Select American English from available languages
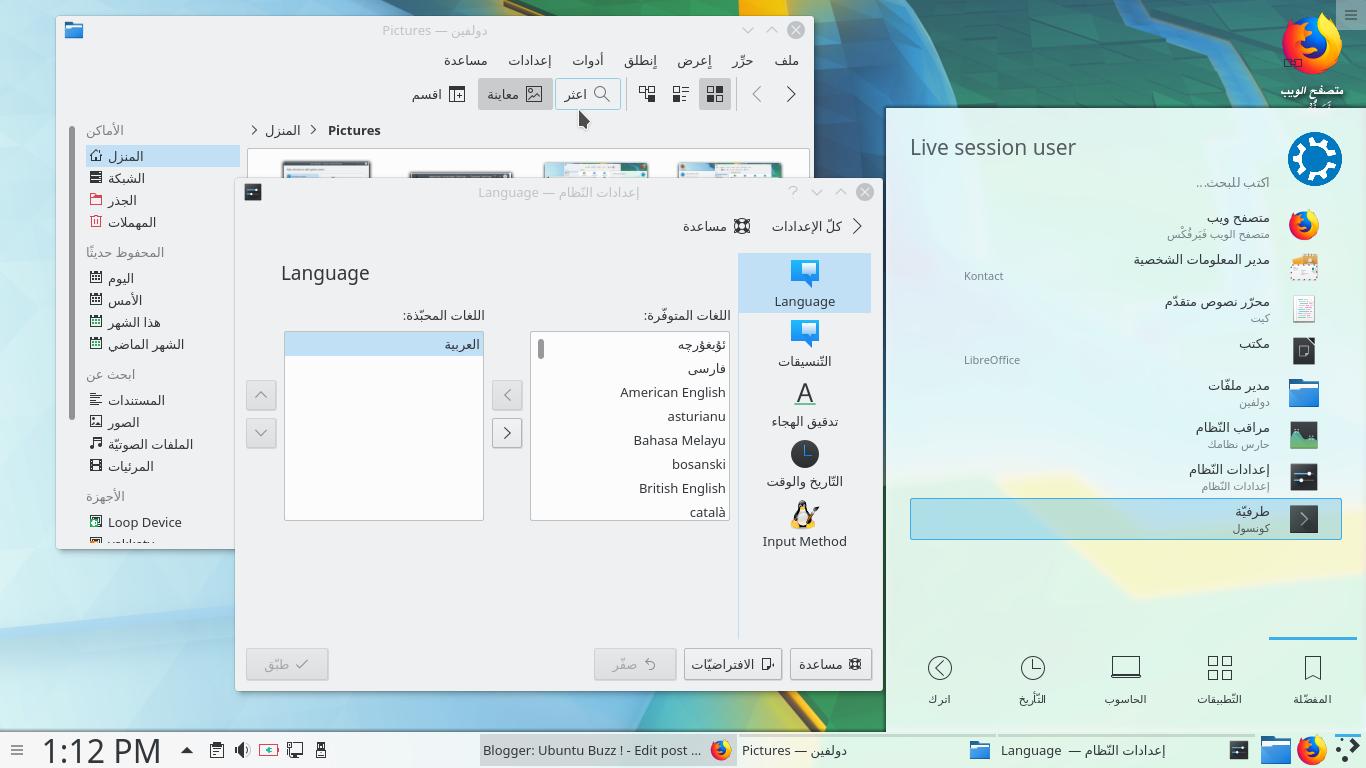 pyautogui.click(x=672, y=392)
